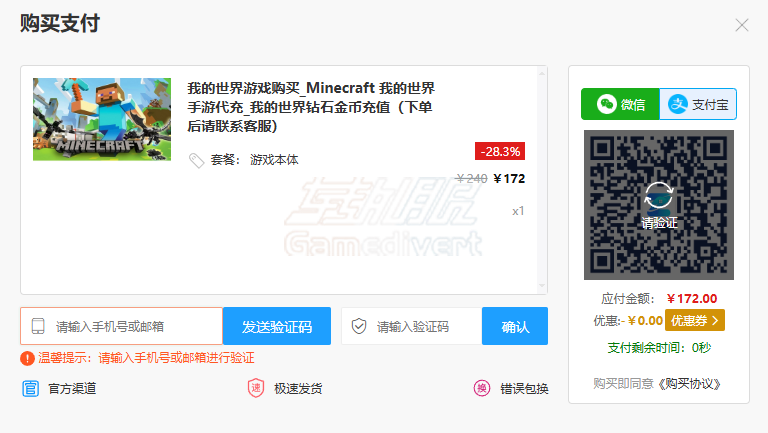Click the 优惠 -¥0.00 discount amount
This screenshot has width=768, height=433.
[x=642, y=321]
